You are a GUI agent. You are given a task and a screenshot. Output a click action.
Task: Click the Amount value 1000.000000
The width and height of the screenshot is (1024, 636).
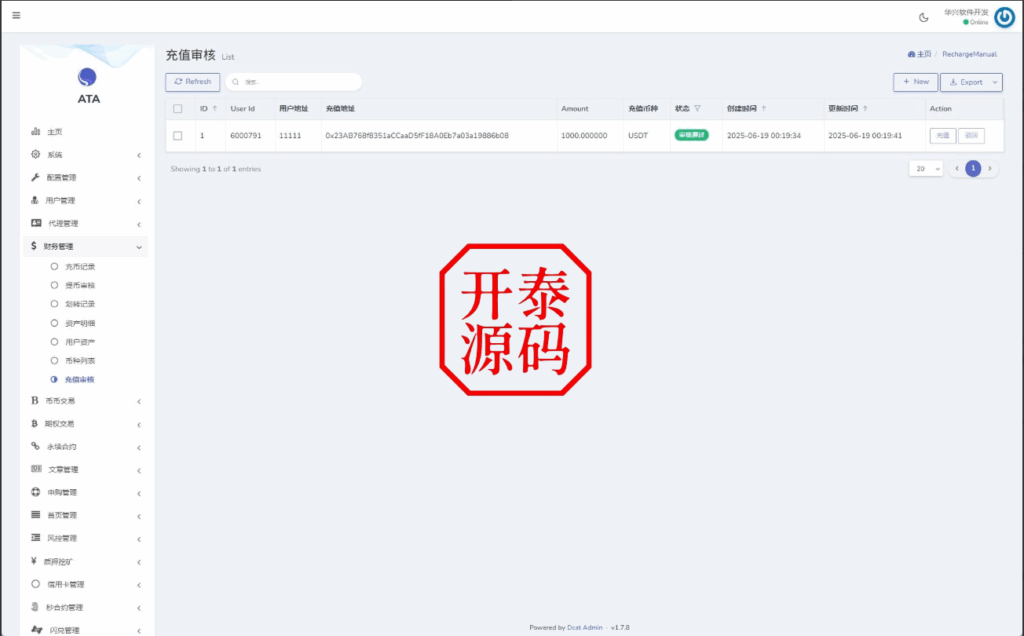pyautogui.click(x=584, y=136)
